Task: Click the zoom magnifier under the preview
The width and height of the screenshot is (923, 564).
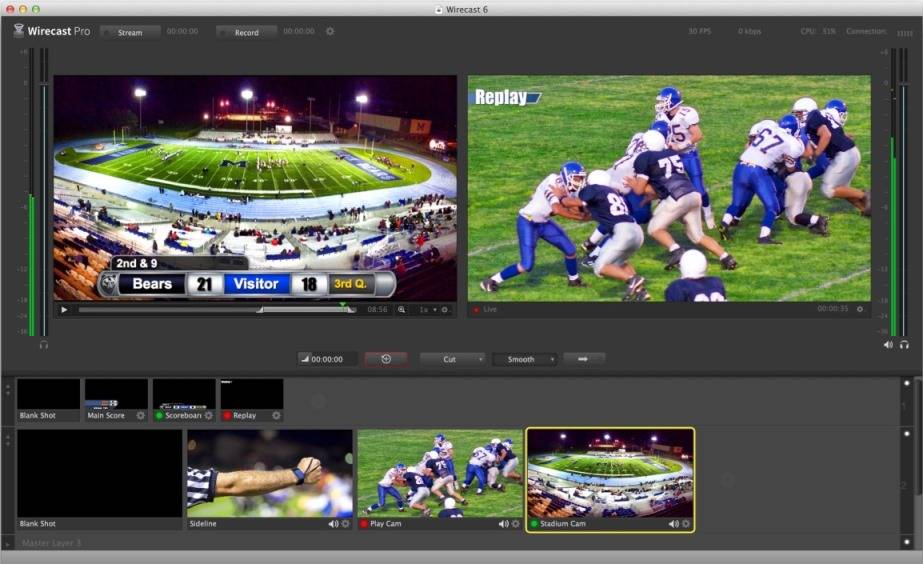Action: 402,310
